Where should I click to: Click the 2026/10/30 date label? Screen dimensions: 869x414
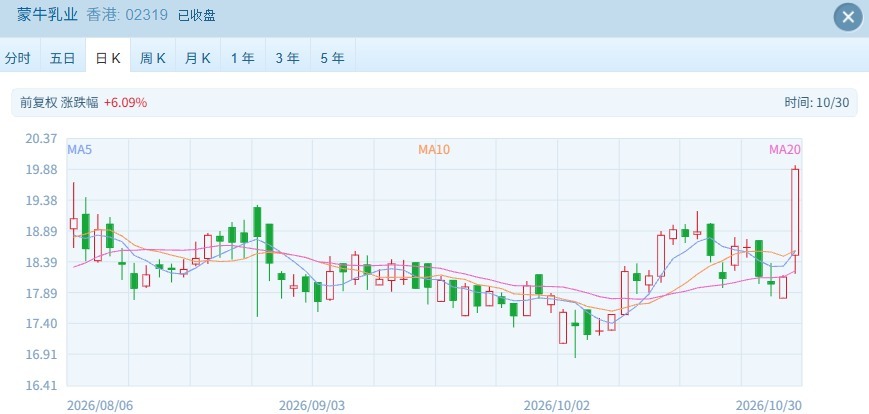tap(769, 406)
